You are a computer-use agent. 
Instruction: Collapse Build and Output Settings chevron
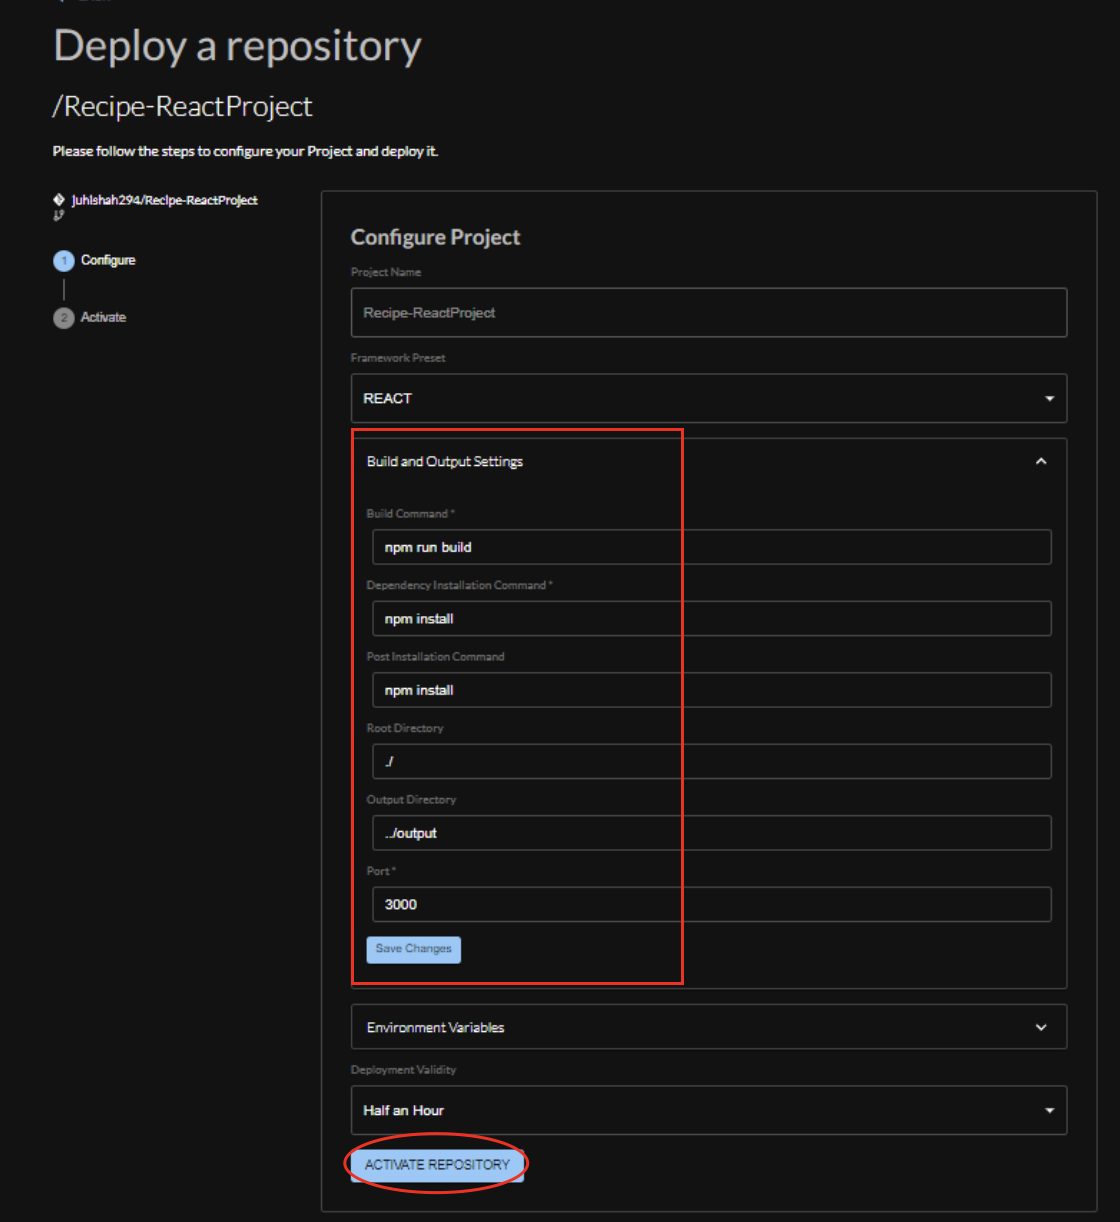[x=1041, y=461]
